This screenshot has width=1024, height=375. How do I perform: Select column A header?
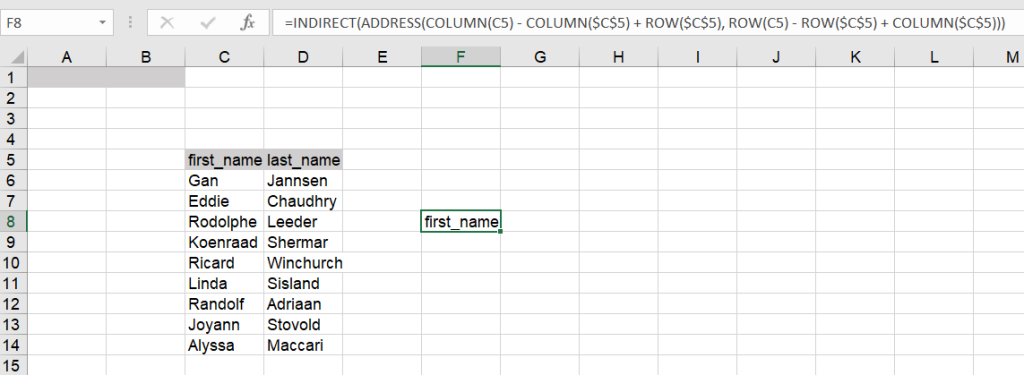coord(66,57)
